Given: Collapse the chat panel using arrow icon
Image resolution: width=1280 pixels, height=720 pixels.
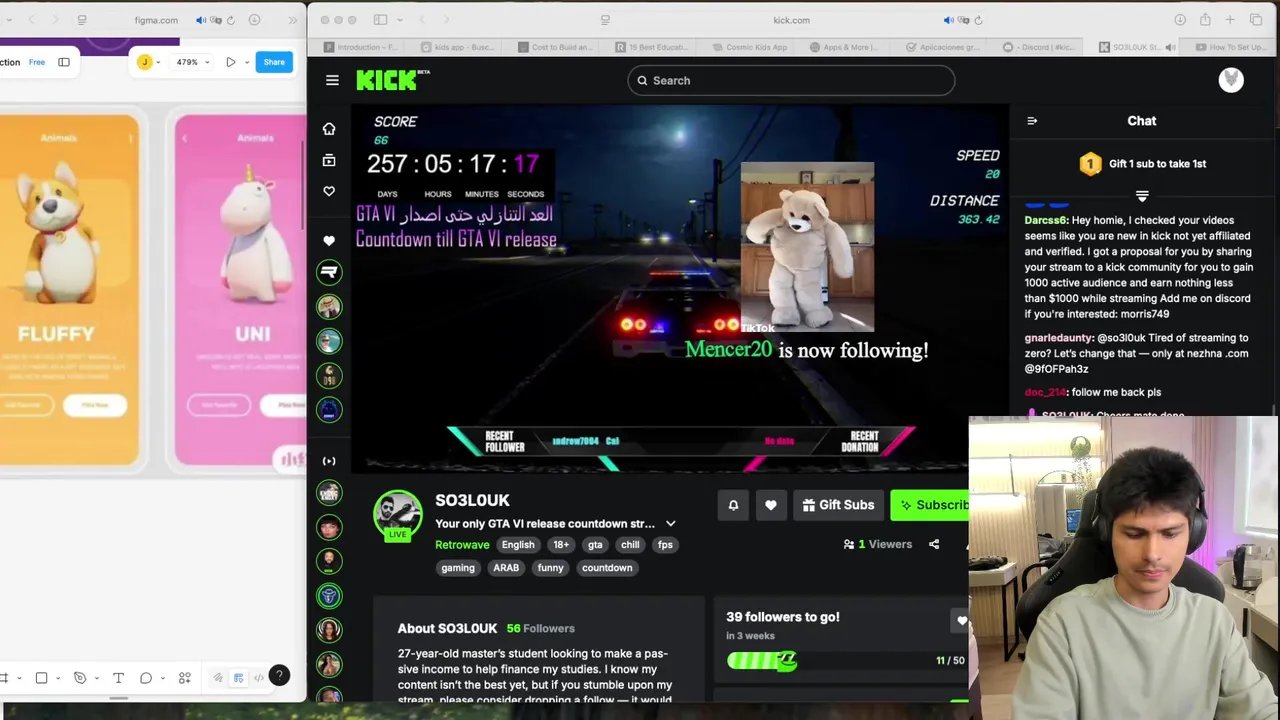Looking at the screenshot, I should coord(1032,121).
